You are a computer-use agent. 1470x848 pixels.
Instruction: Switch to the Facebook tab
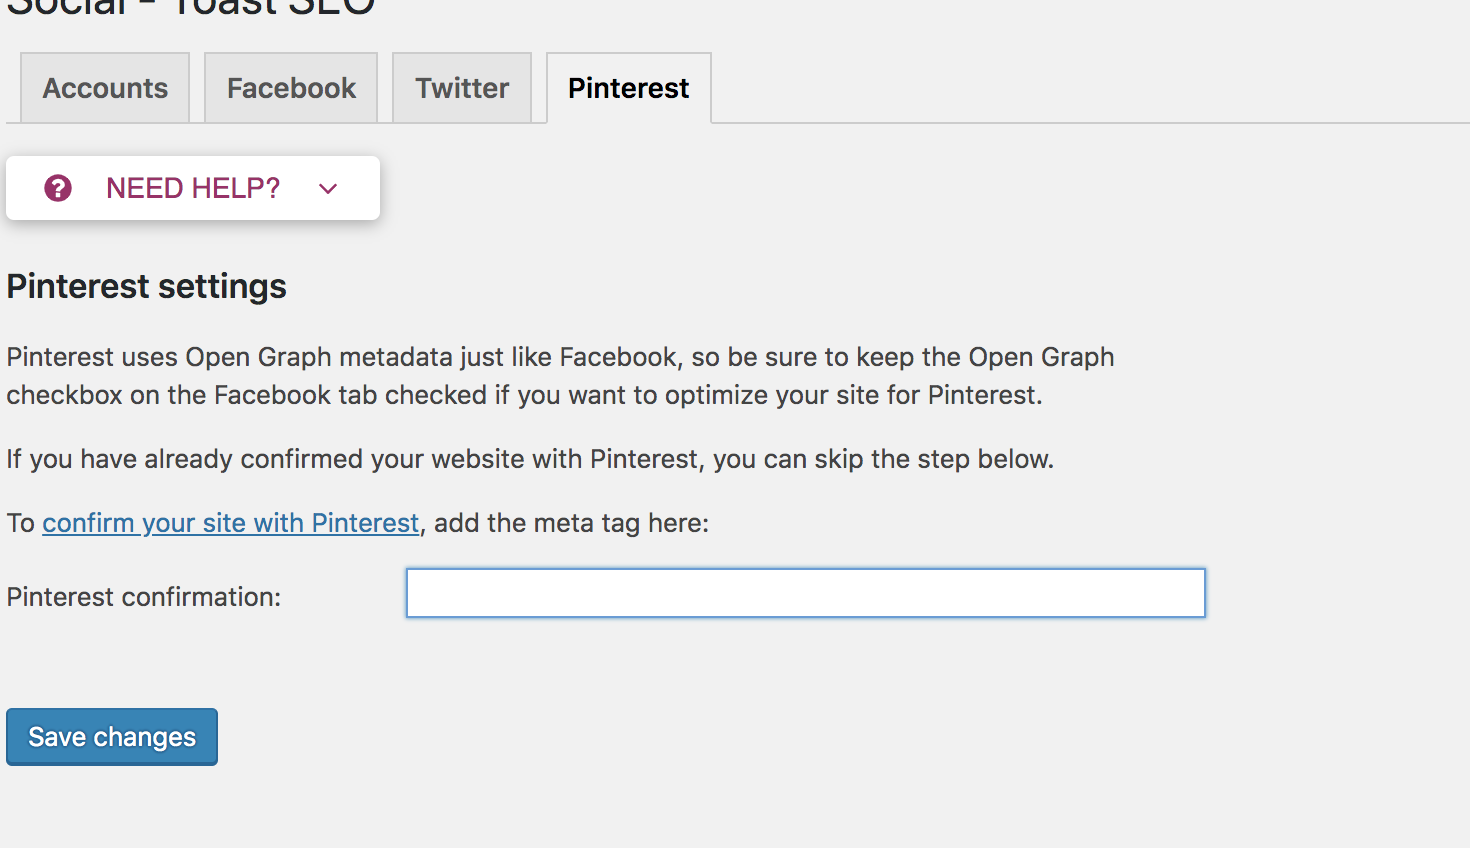click(x=291, y=88)
